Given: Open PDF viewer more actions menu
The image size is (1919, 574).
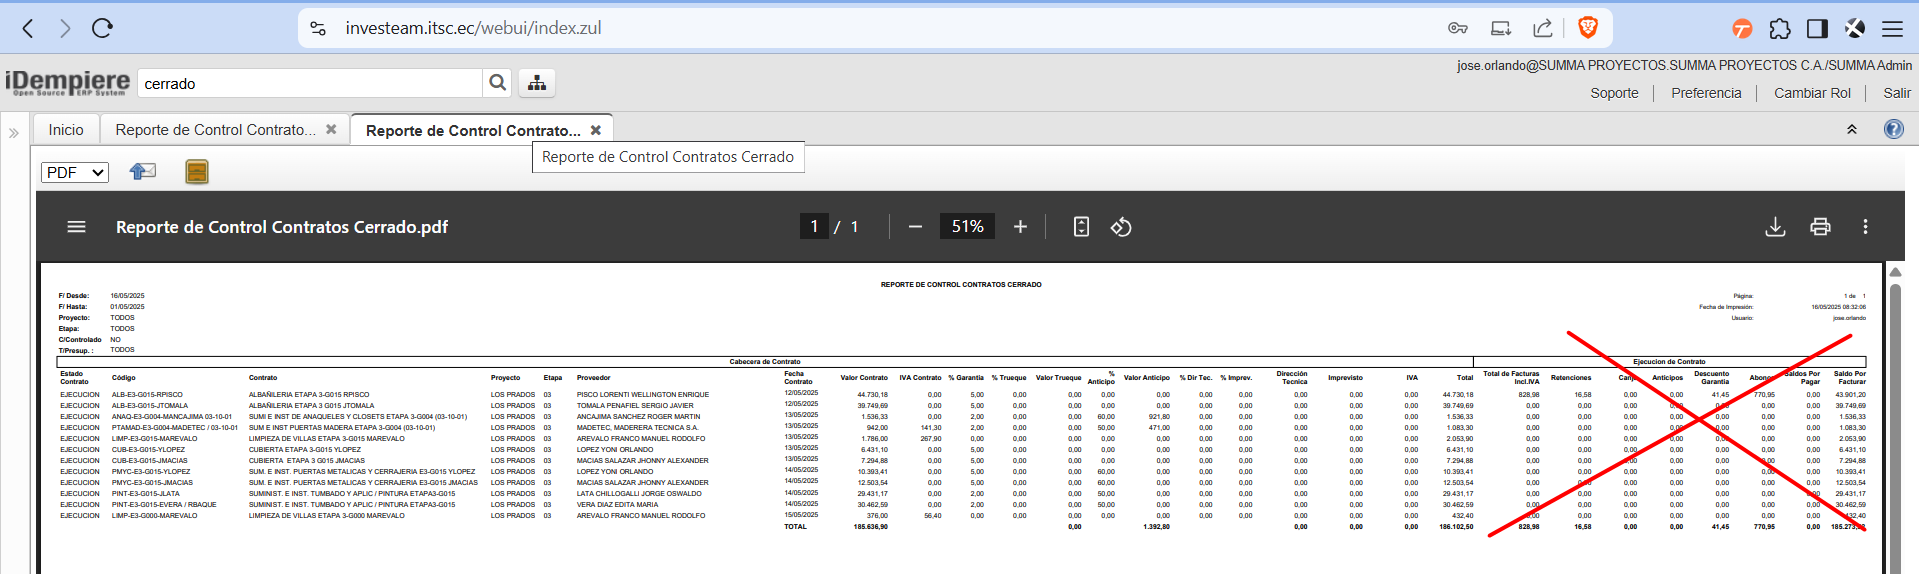Looking at the screenshot, I should 1865,227.
